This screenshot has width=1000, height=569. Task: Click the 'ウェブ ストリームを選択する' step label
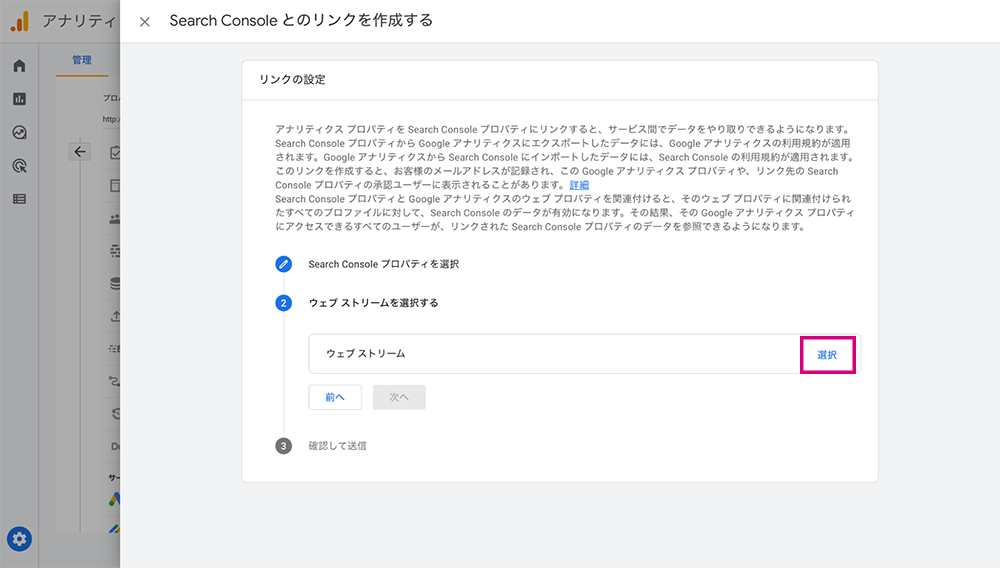click(x=374, y=303)
